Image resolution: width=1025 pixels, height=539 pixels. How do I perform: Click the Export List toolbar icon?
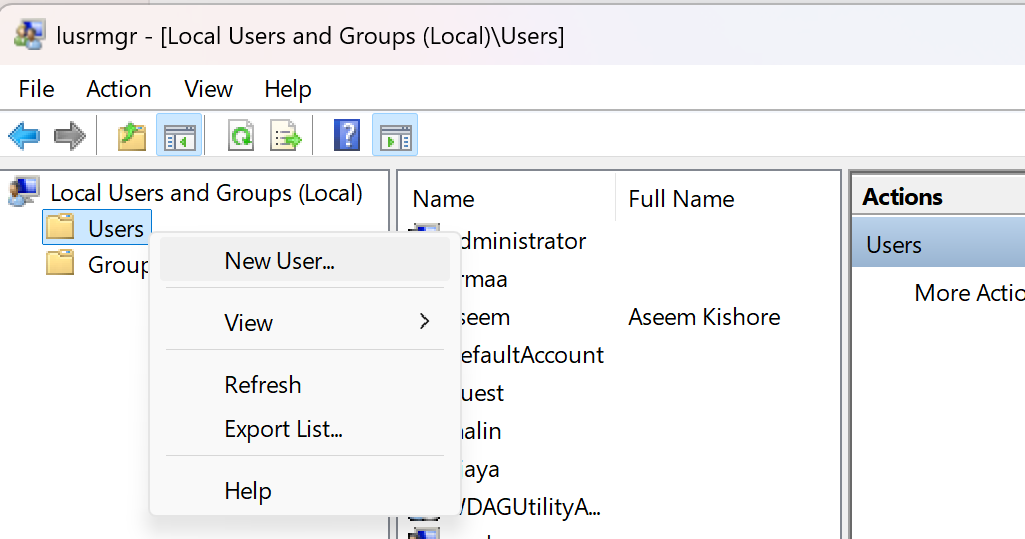click(x=287, y=136)
